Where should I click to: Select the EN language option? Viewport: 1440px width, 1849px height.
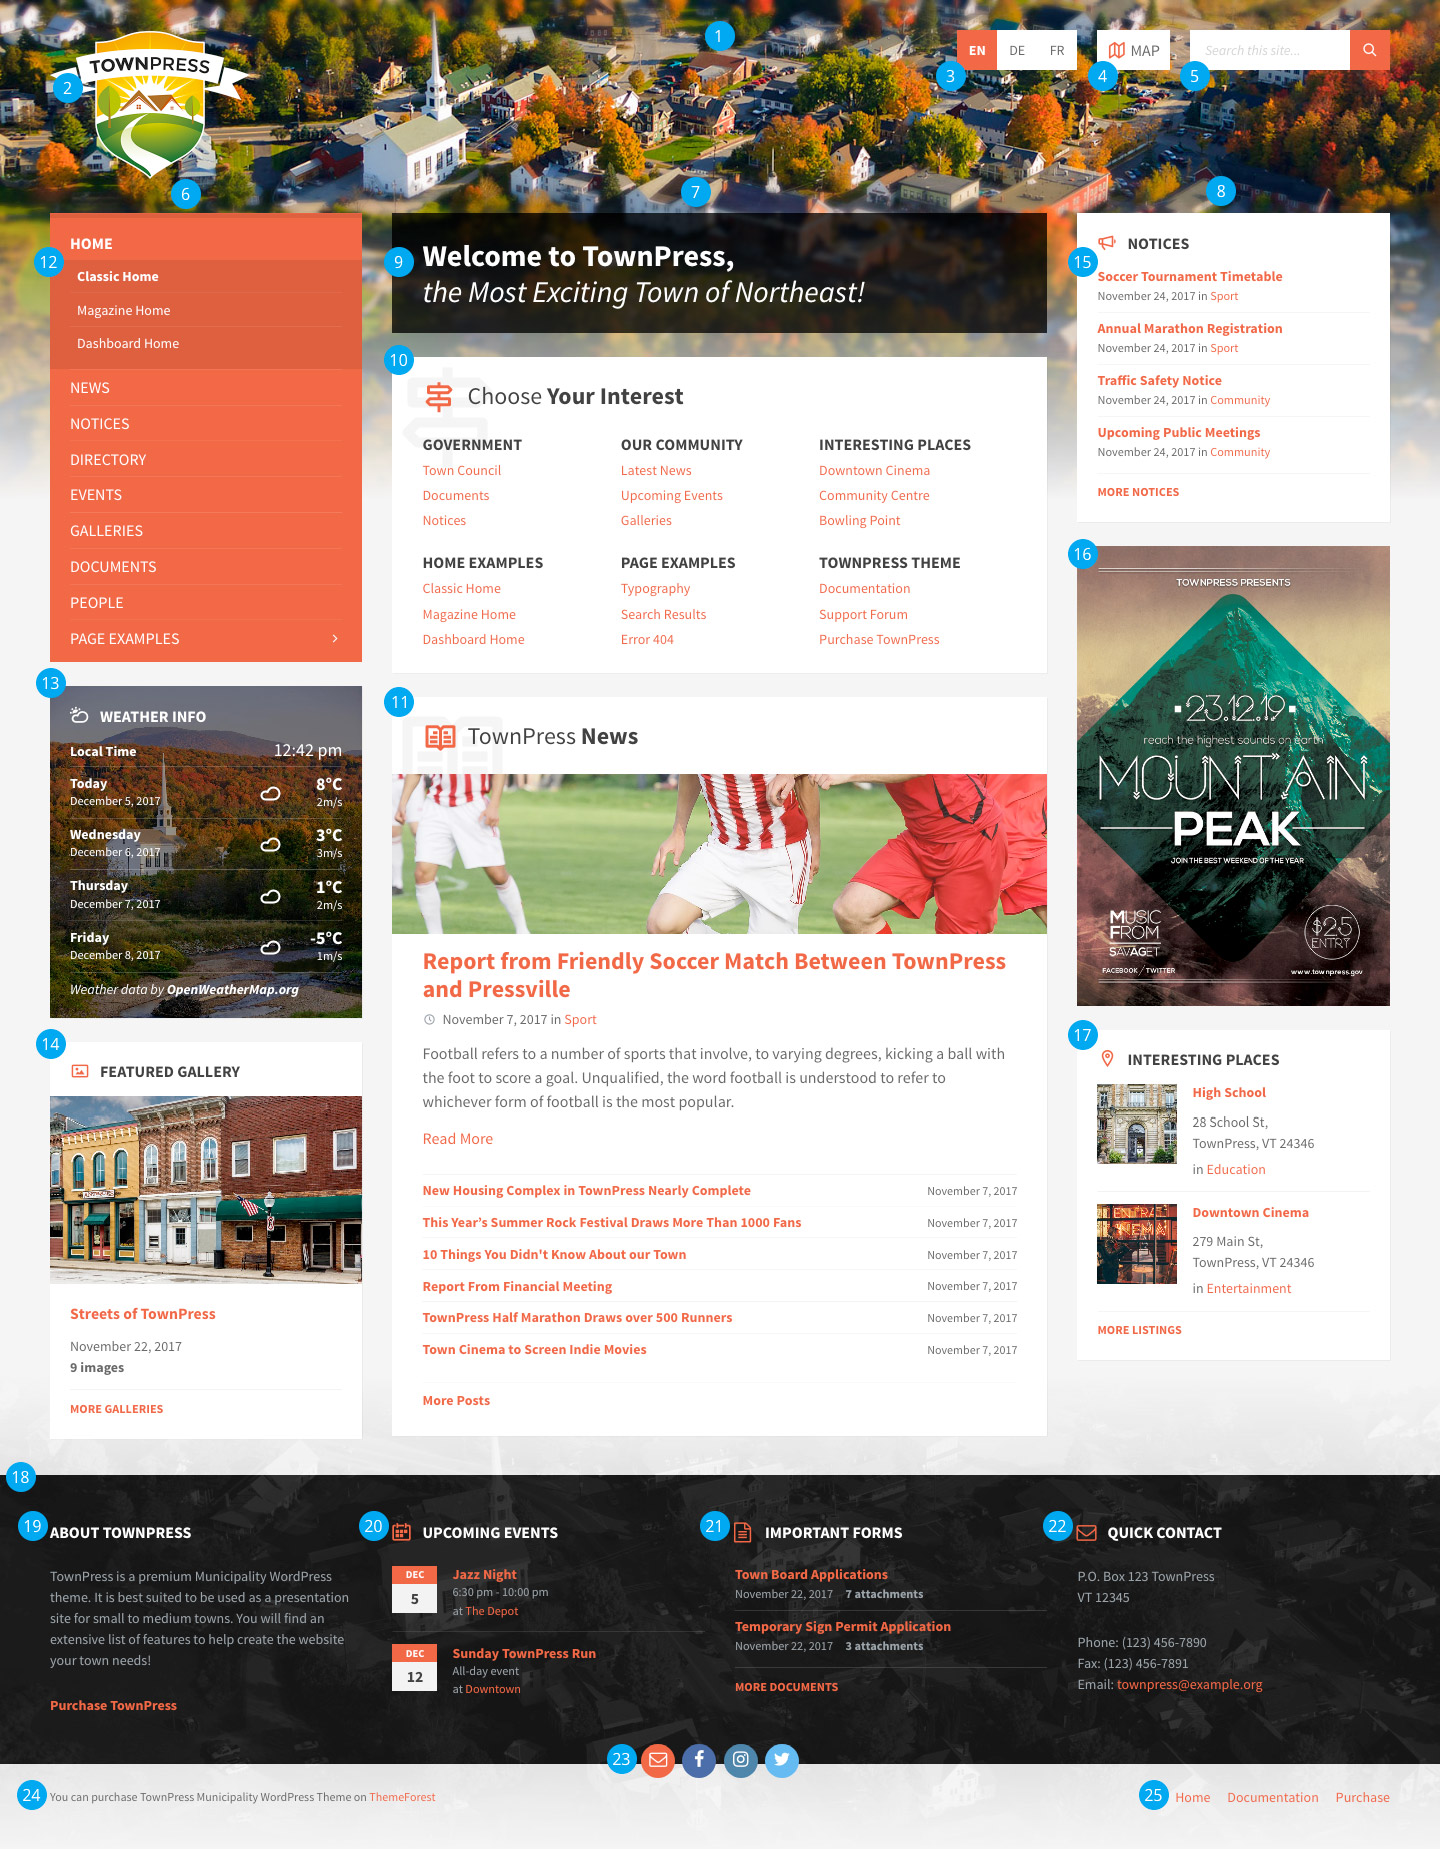(x=977, y=50)
